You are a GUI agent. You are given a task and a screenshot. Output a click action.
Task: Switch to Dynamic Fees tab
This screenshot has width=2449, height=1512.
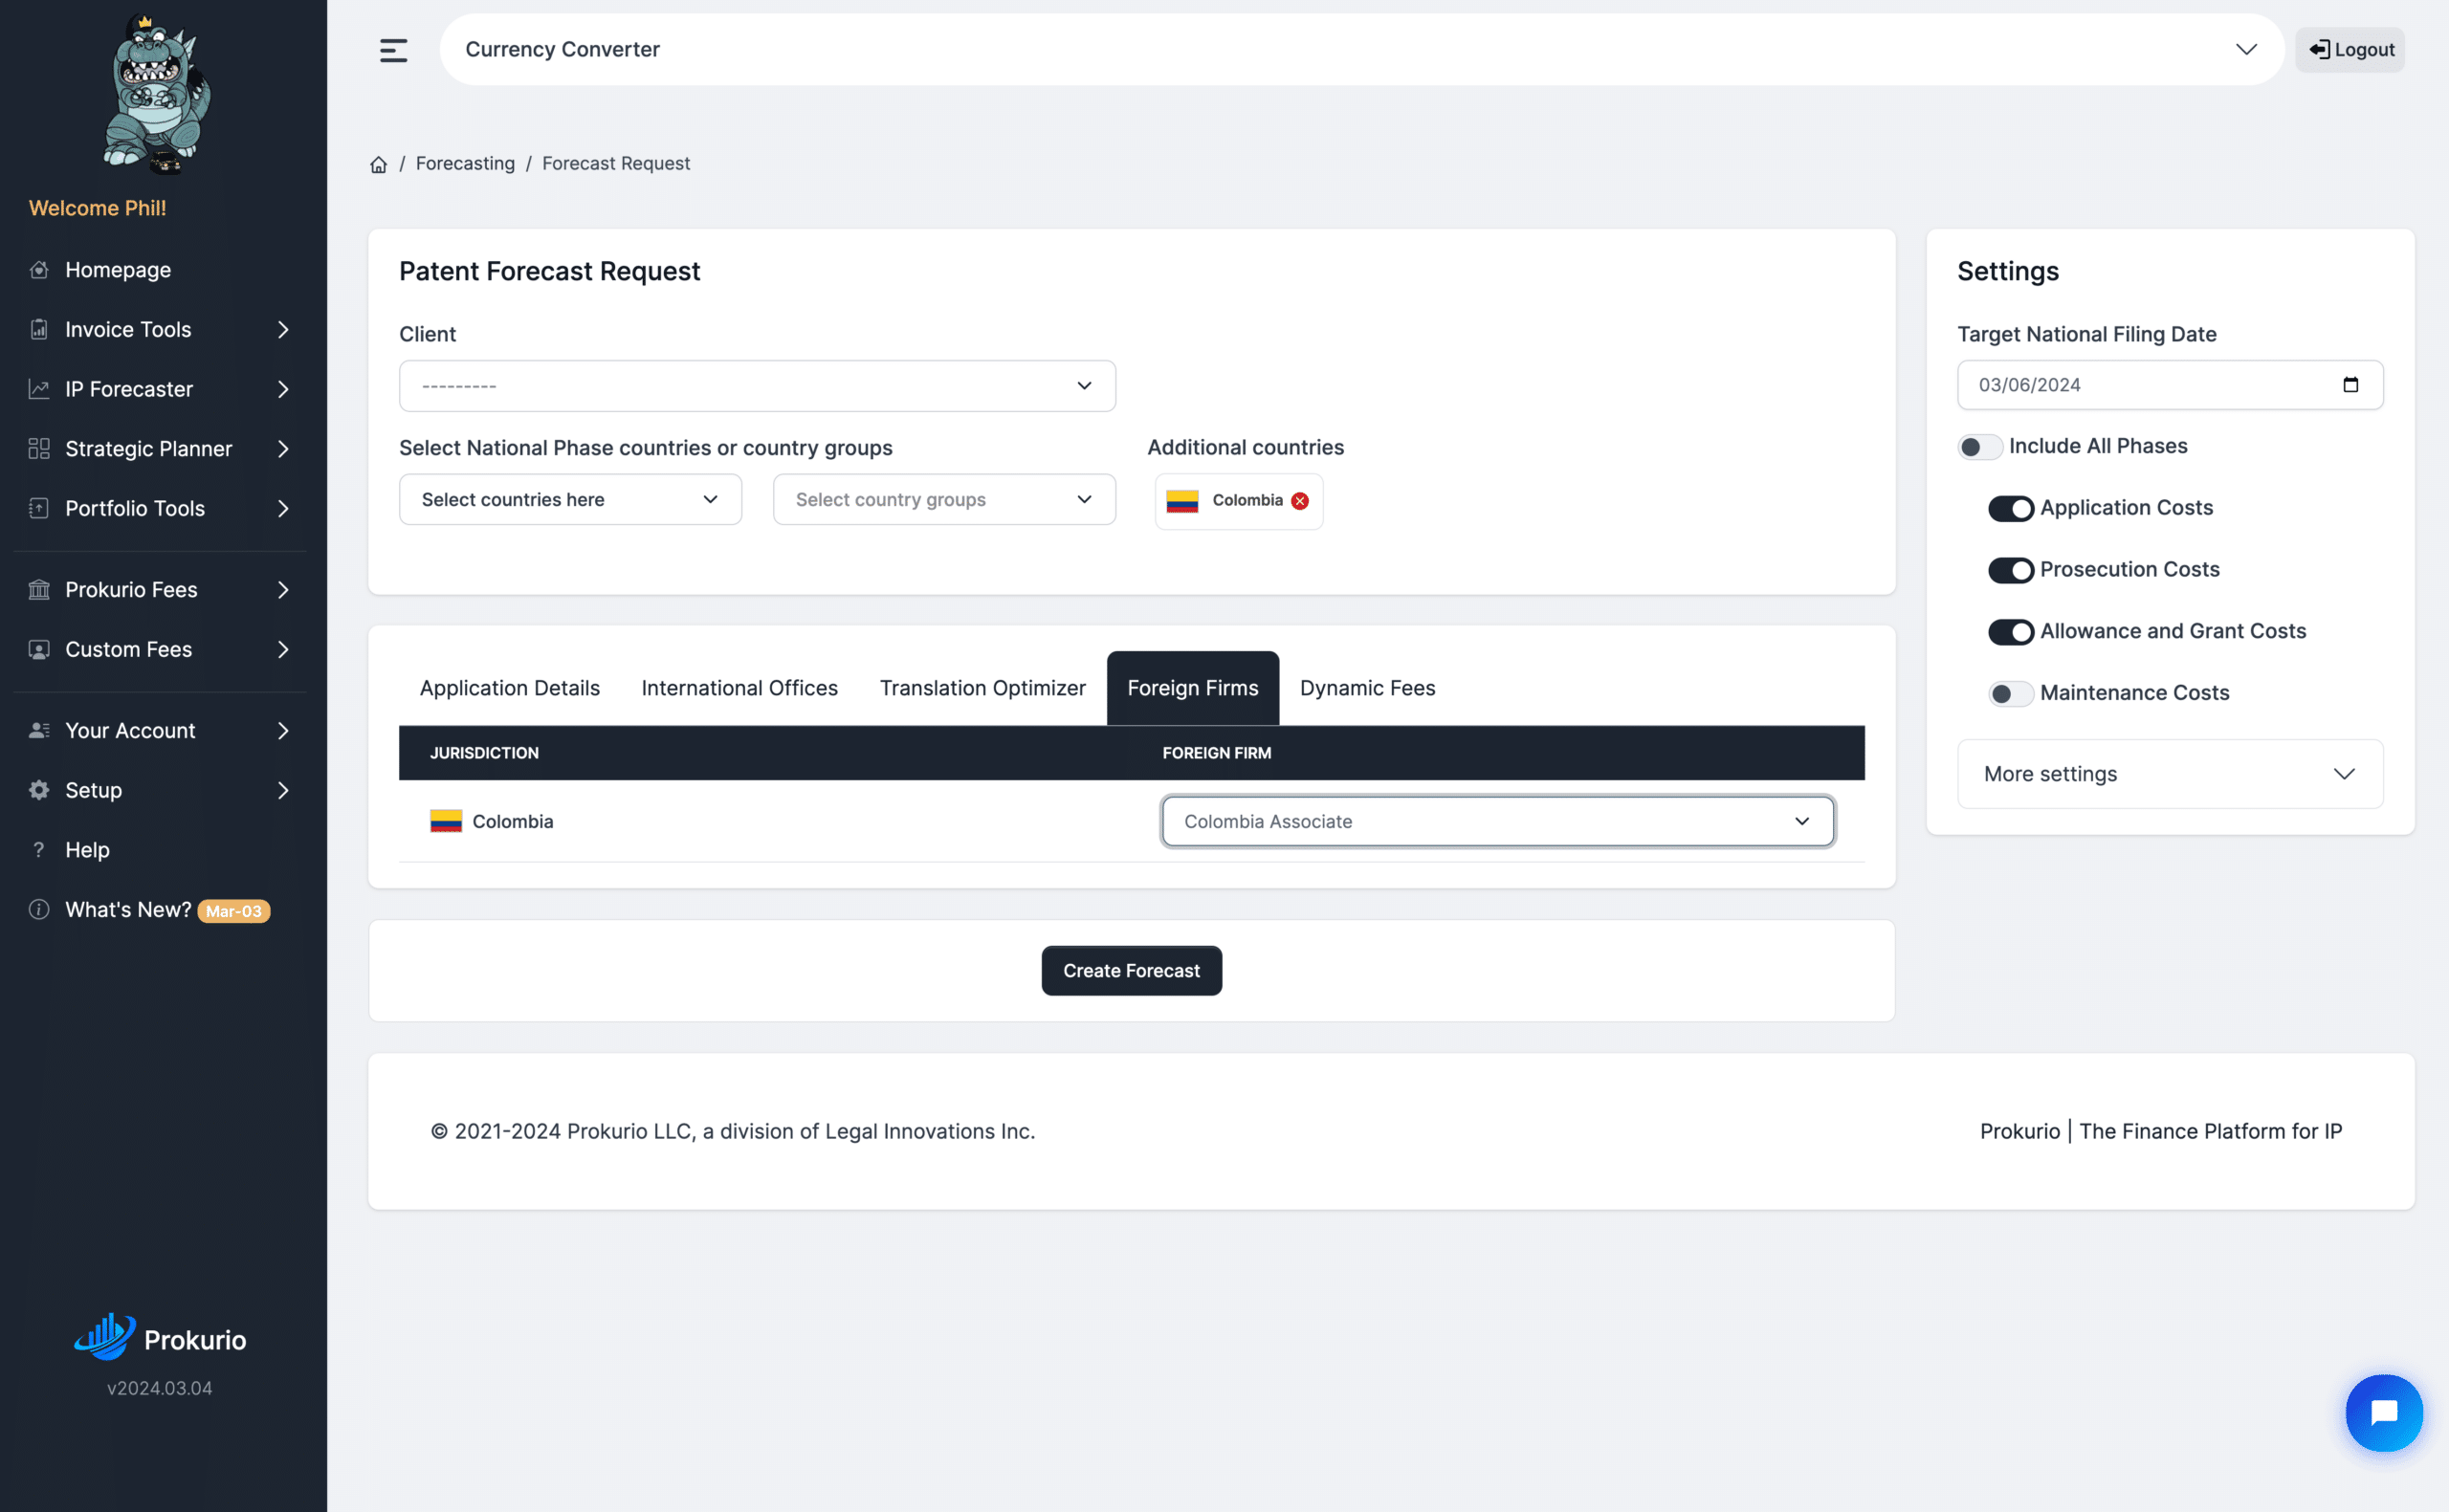[x=1367, y=688]
